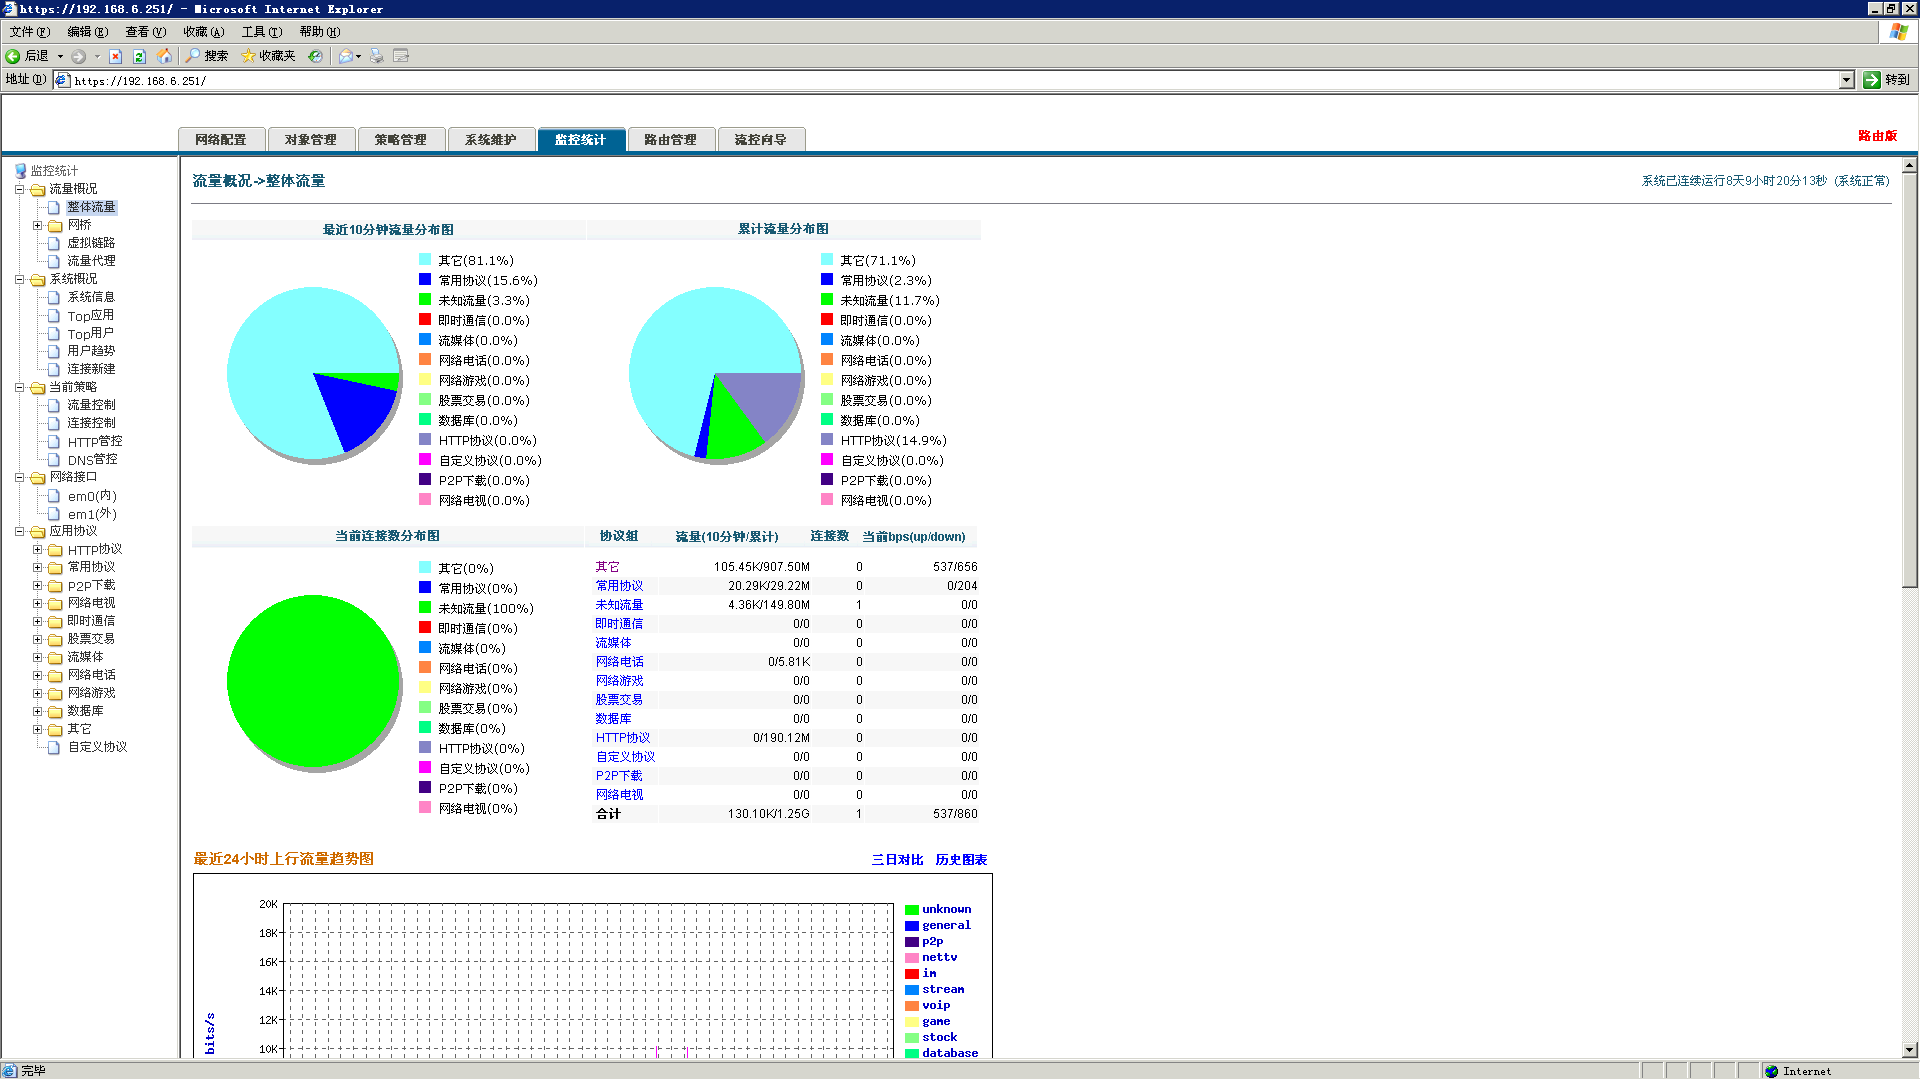Select 用户趋势 in the tree
This screenshot has width=1920, height=1080.
click(x=91, y=351)
